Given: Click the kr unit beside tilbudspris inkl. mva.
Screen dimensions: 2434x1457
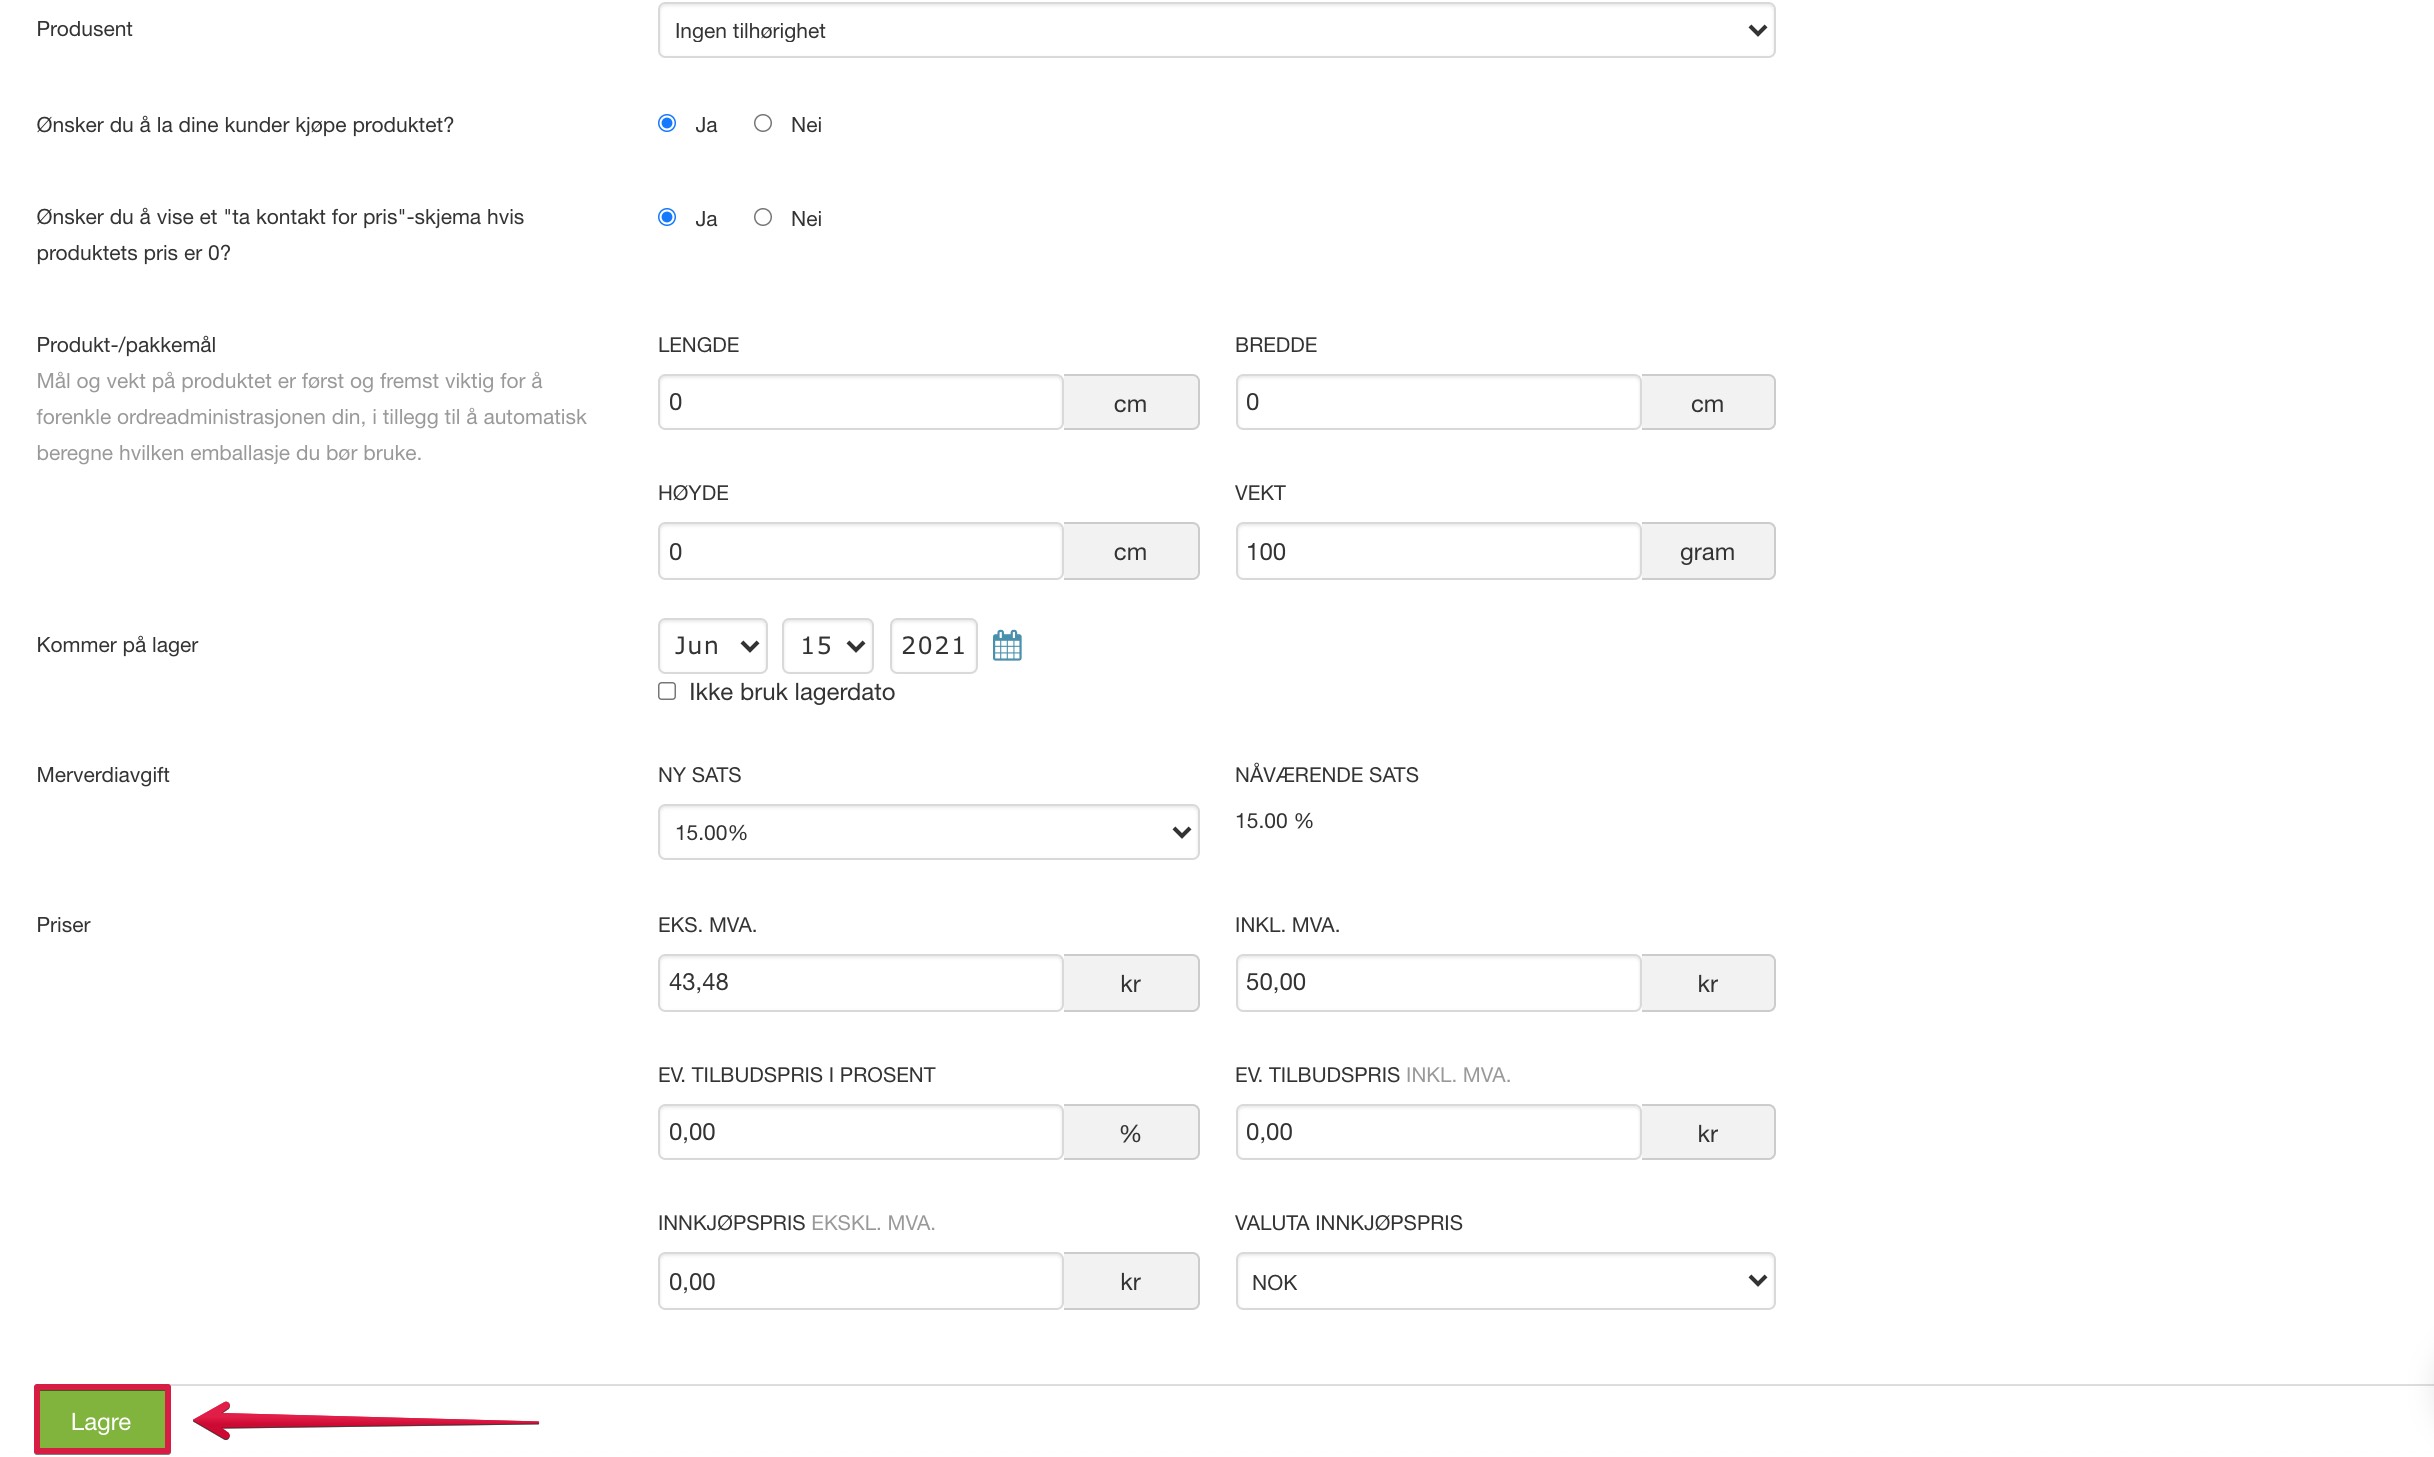Looking at the screenshot, I should (x=1707, y=1133).
